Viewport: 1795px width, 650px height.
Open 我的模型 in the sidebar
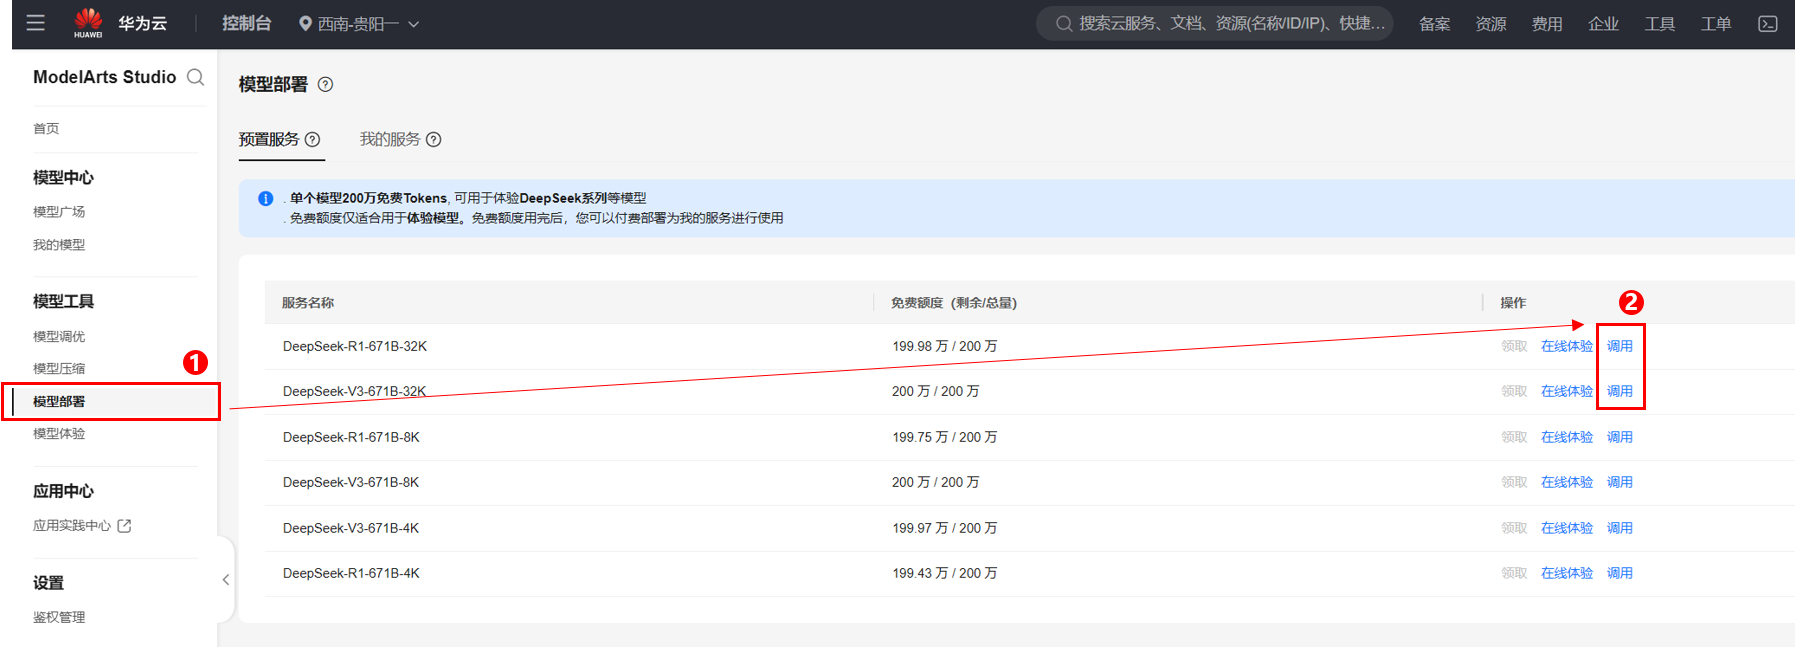(59, 244)
